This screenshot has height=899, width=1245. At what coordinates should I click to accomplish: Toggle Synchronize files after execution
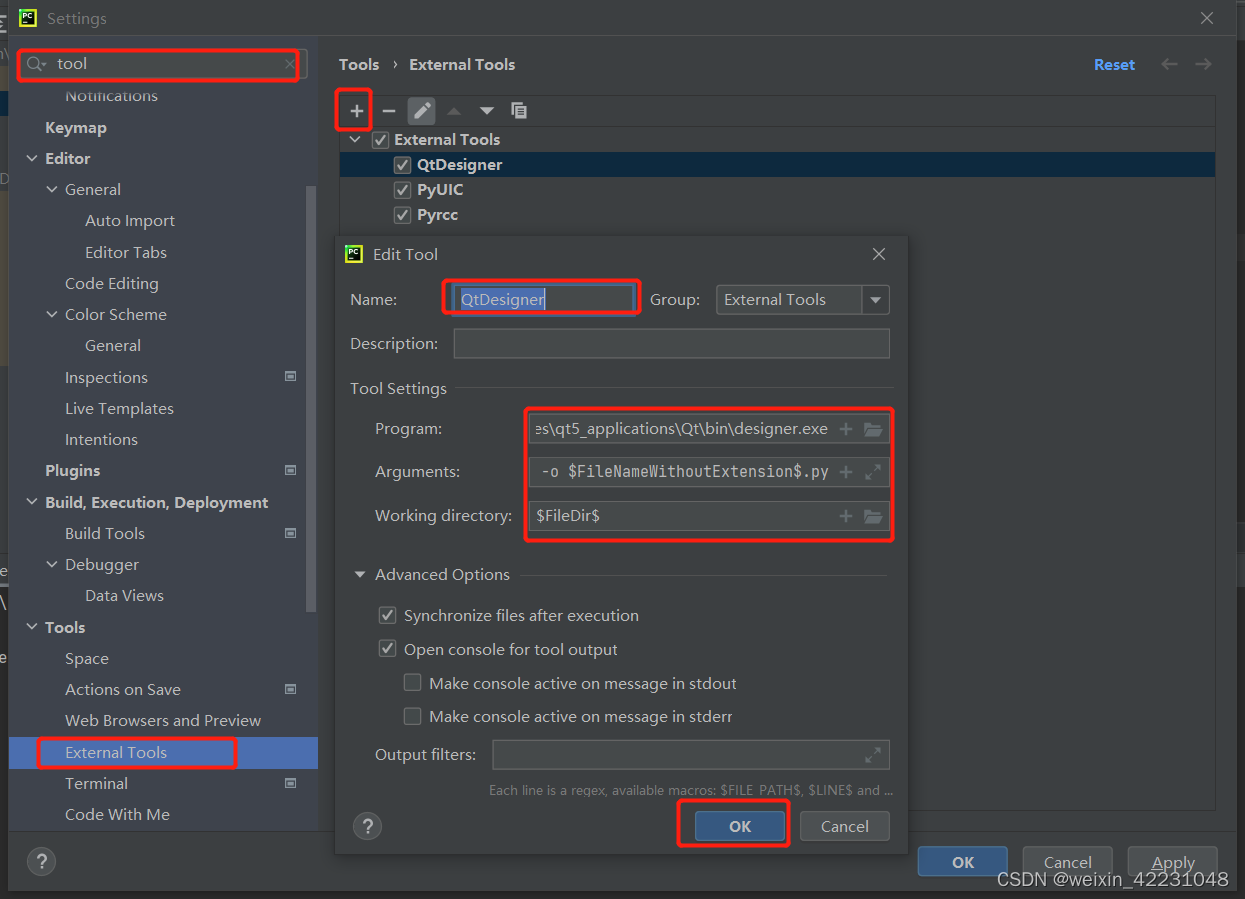387,615
